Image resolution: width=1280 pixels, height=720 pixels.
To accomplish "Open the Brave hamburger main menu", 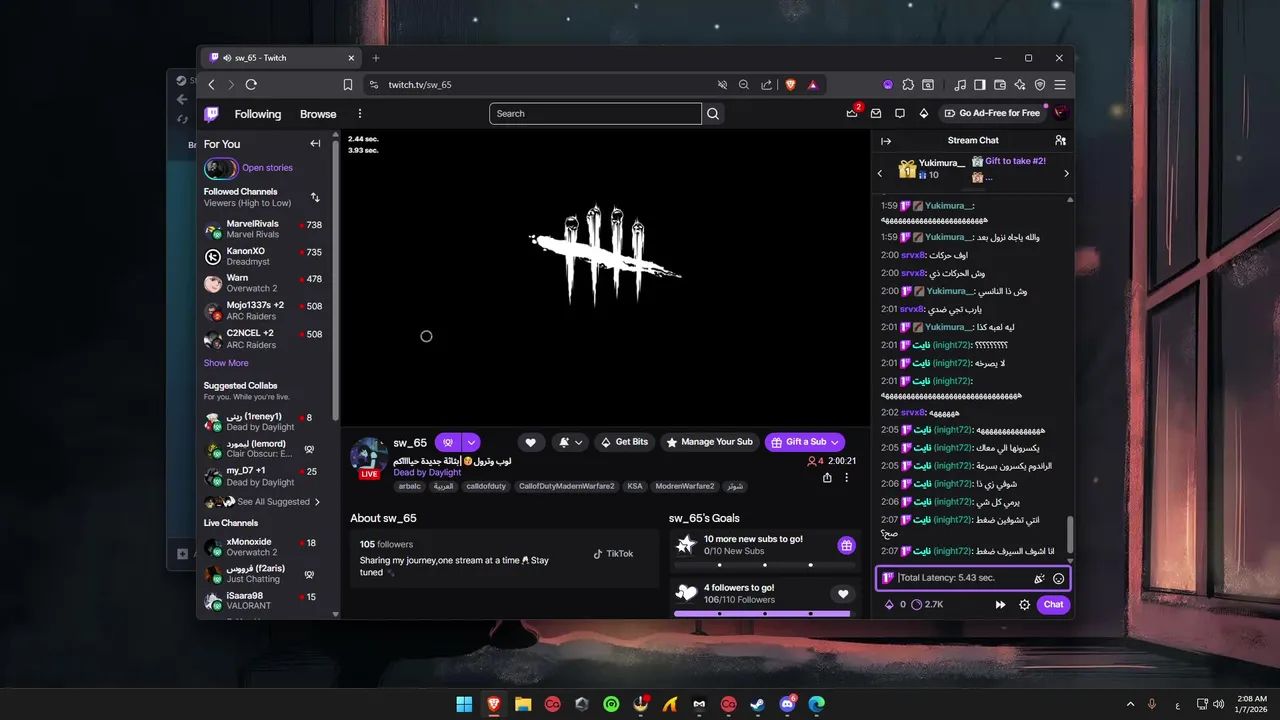I will (x=1060, y=85).
